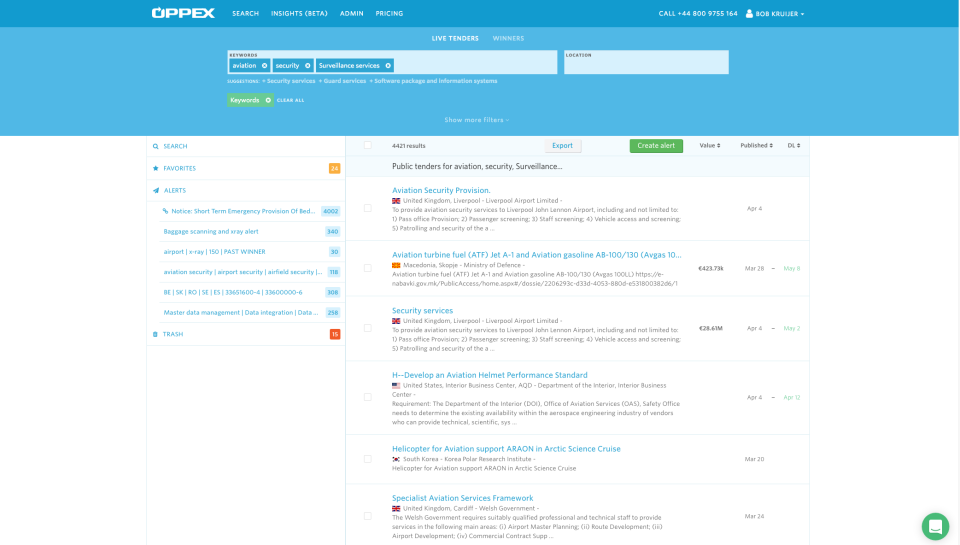Expand Show more filters
Image resolution: width=960 pixels, height=545 pixels.
coord(477,120)
